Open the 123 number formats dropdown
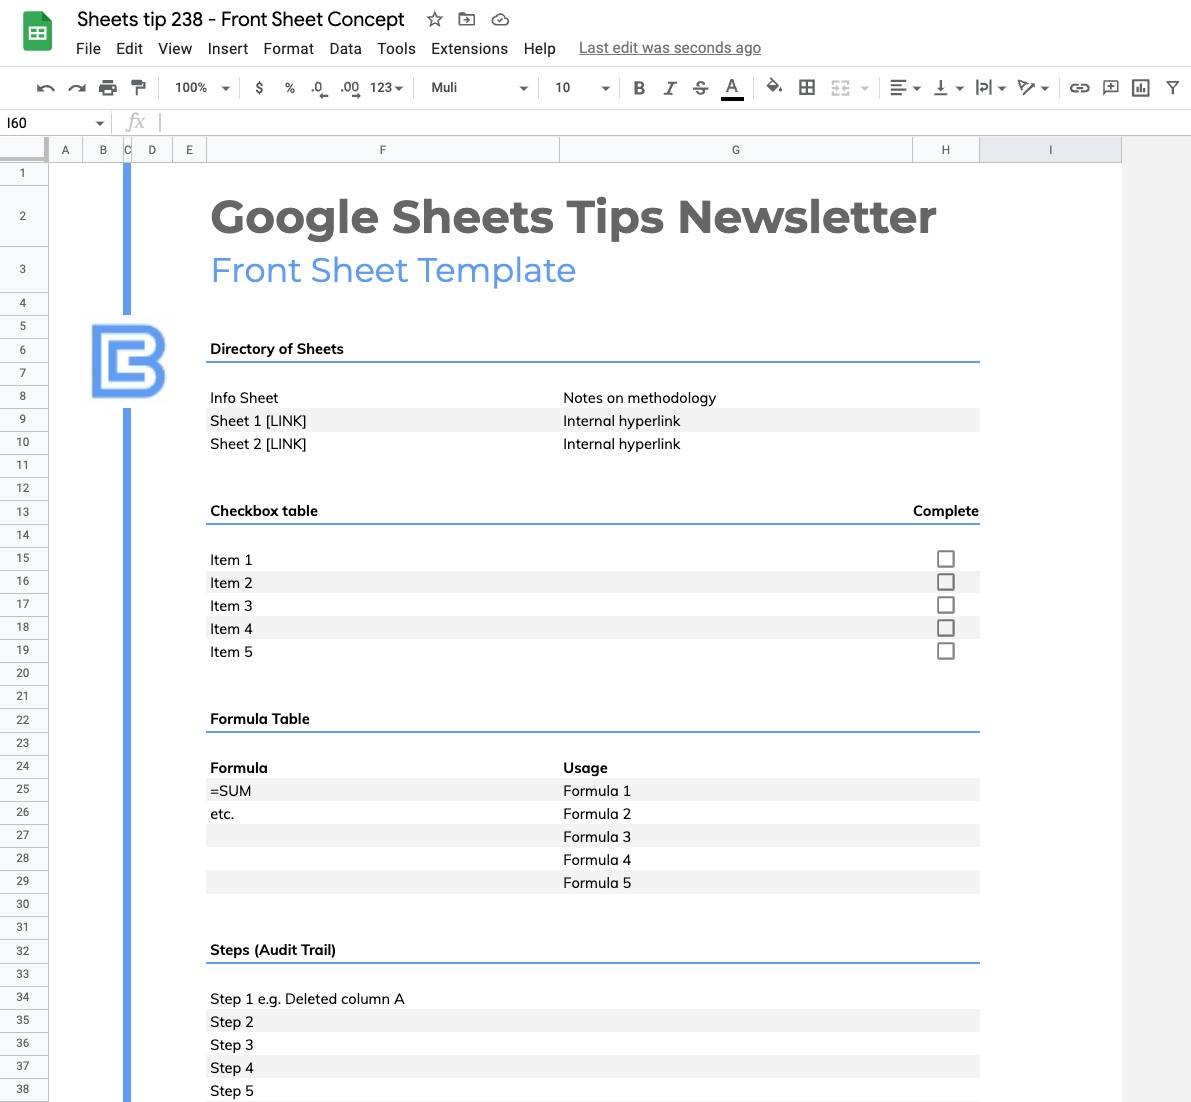This screenshot has height=1102, width=1191. (386, 88)
